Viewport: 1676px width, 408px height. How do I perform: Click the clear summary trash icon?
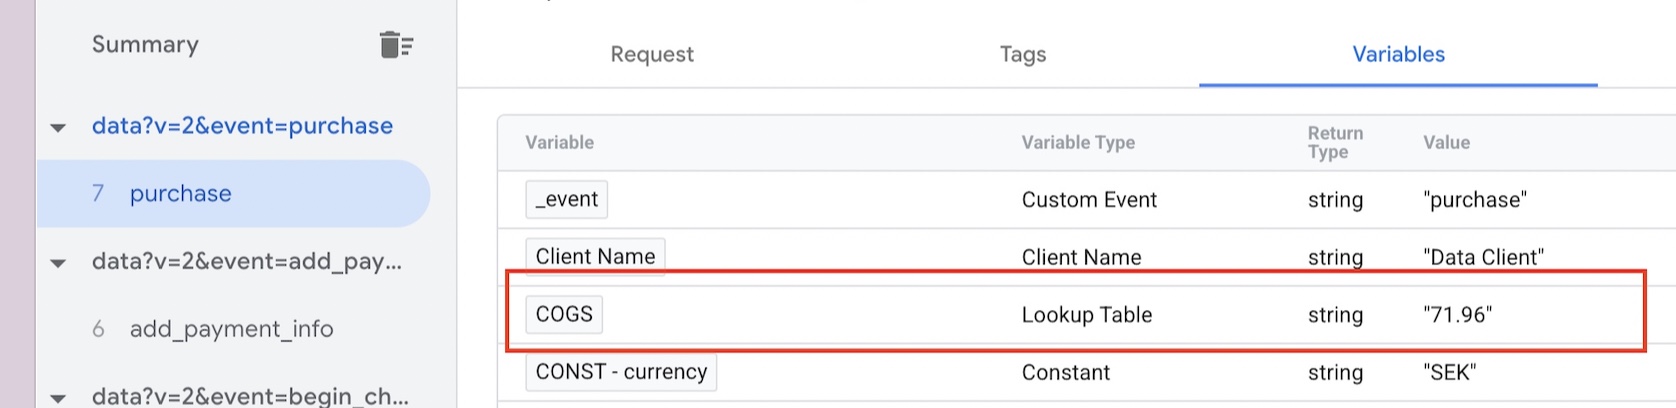(396, 45)
